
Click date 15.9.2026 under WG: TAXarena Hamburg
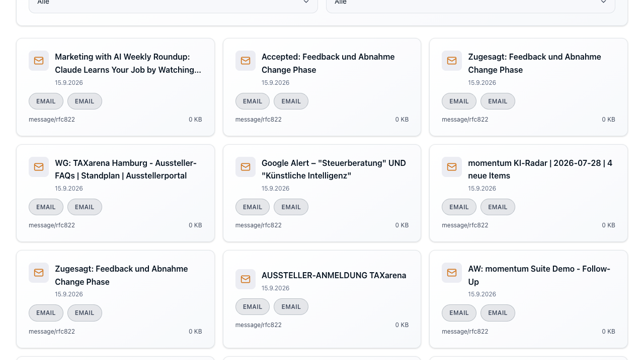point(69,189)
